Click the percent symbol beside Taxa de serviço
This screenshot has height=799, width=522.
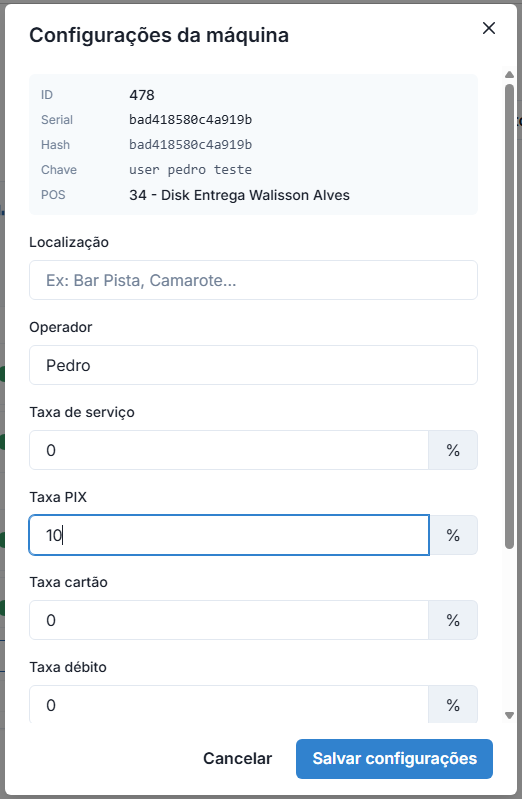(453, 450)
